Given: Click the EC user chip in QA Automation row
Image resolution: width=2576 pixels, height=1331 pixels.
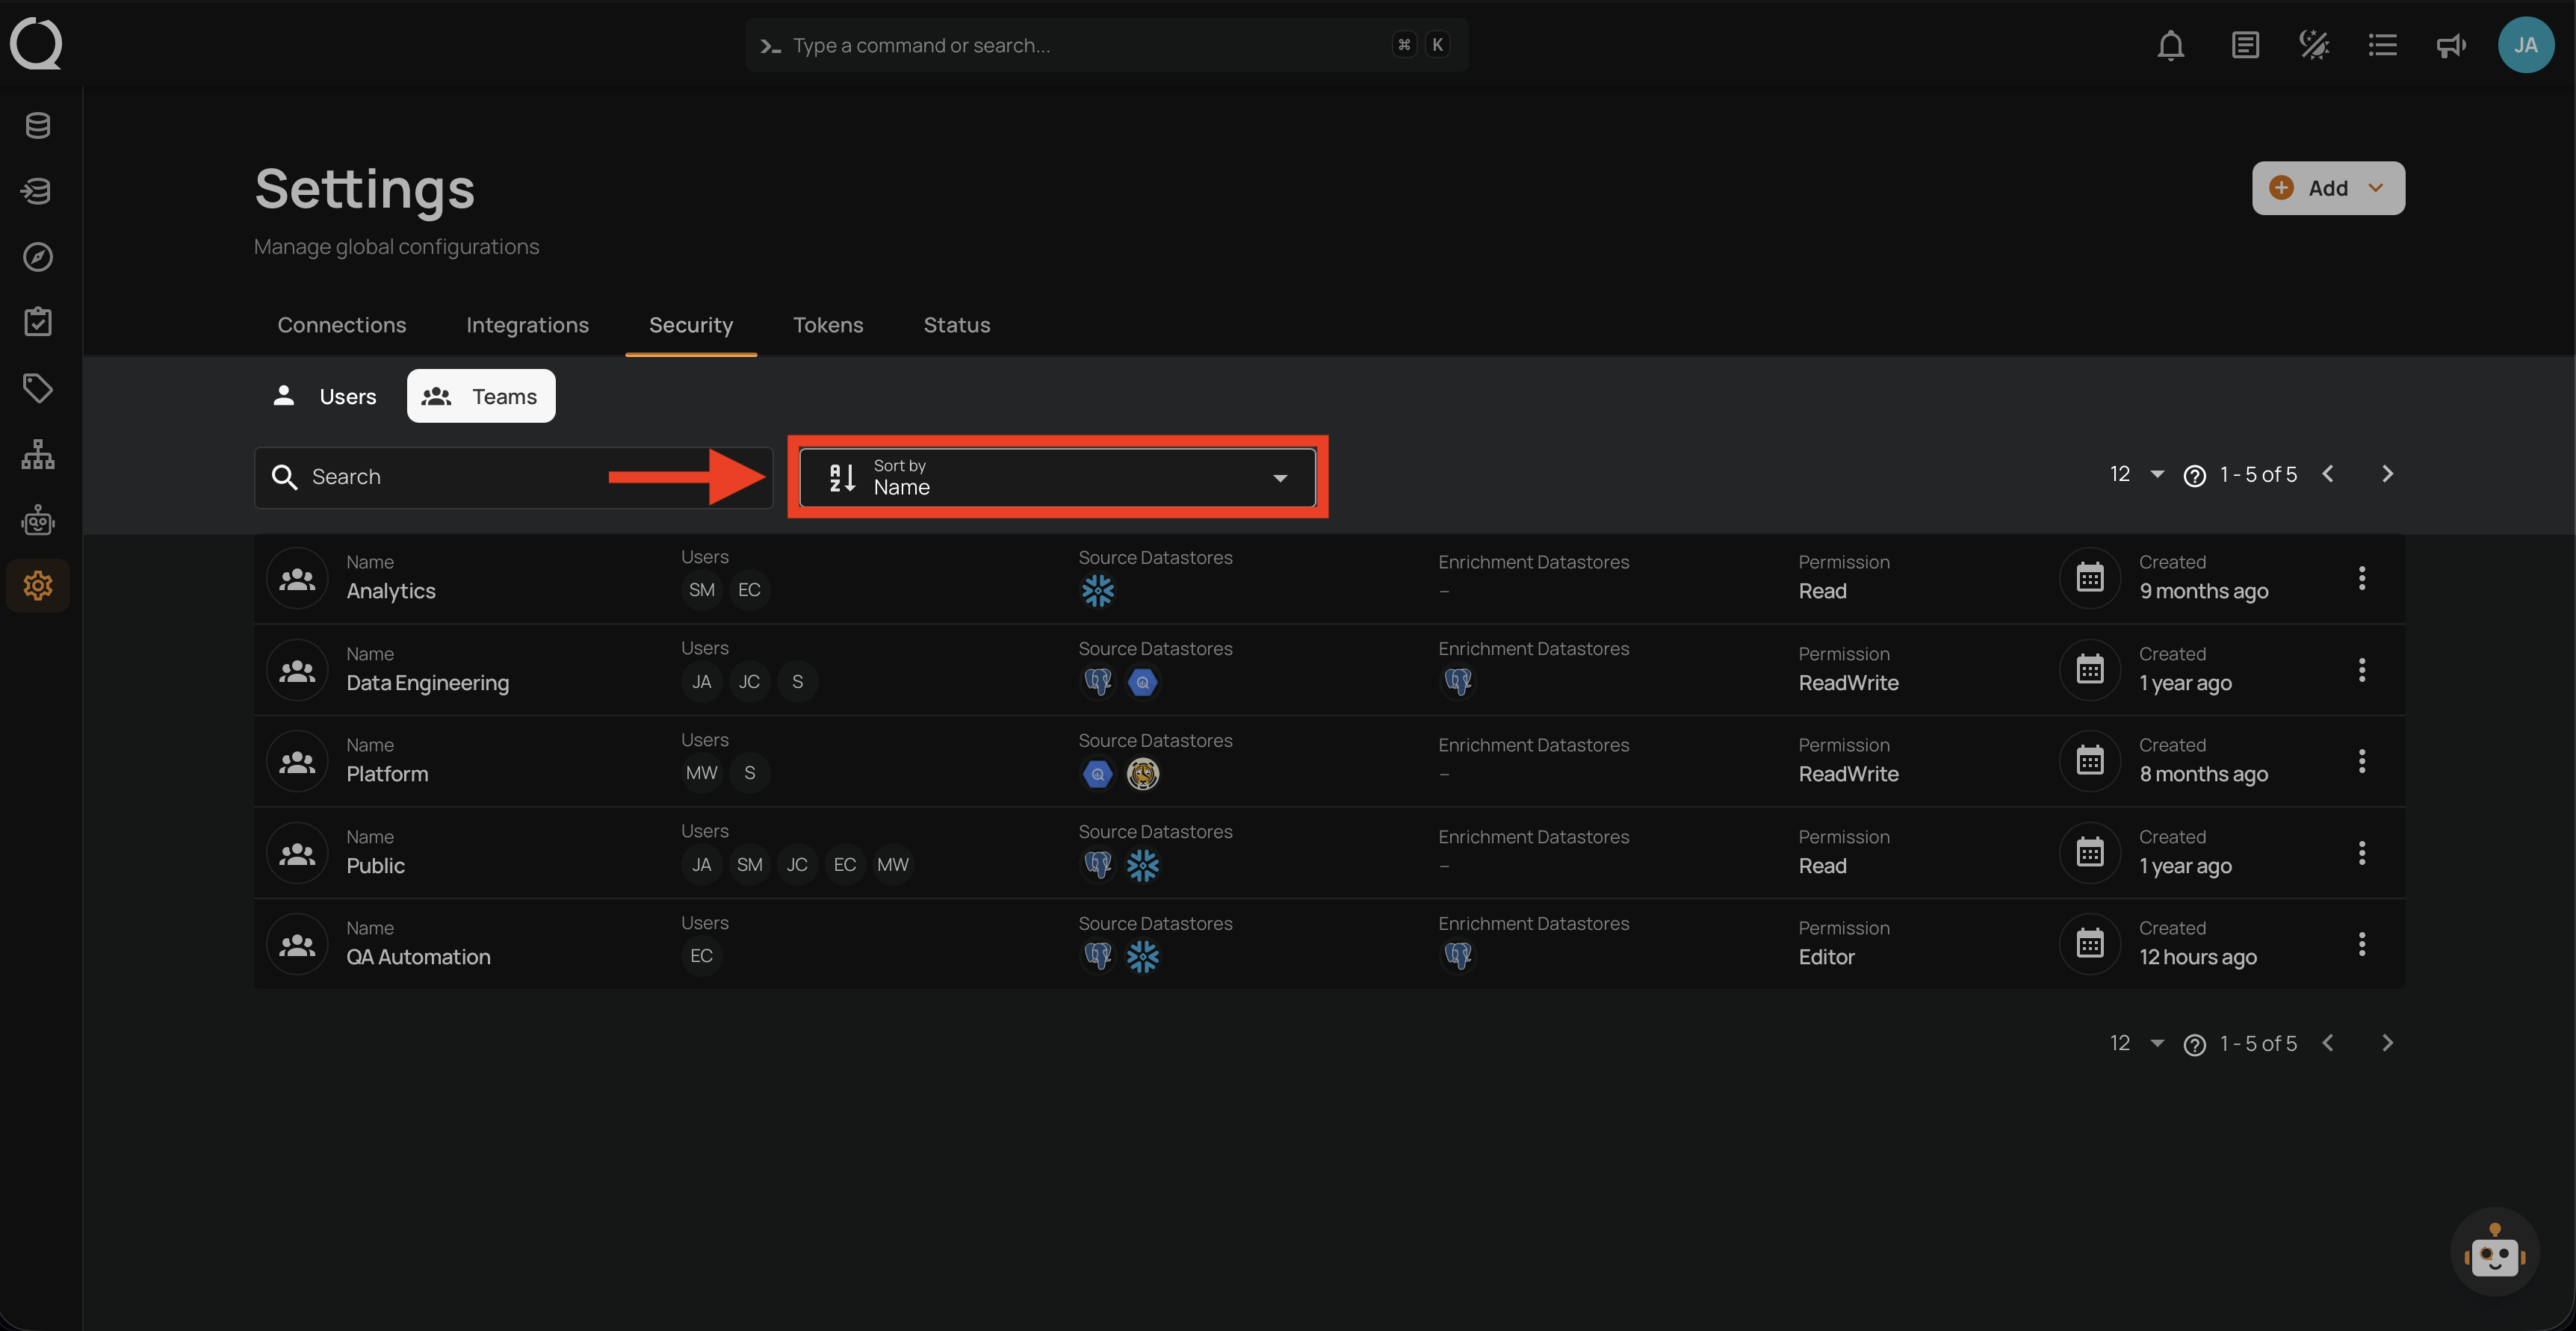Looking at the screenshot, I should pyautogui.click(x=701, y=956).
